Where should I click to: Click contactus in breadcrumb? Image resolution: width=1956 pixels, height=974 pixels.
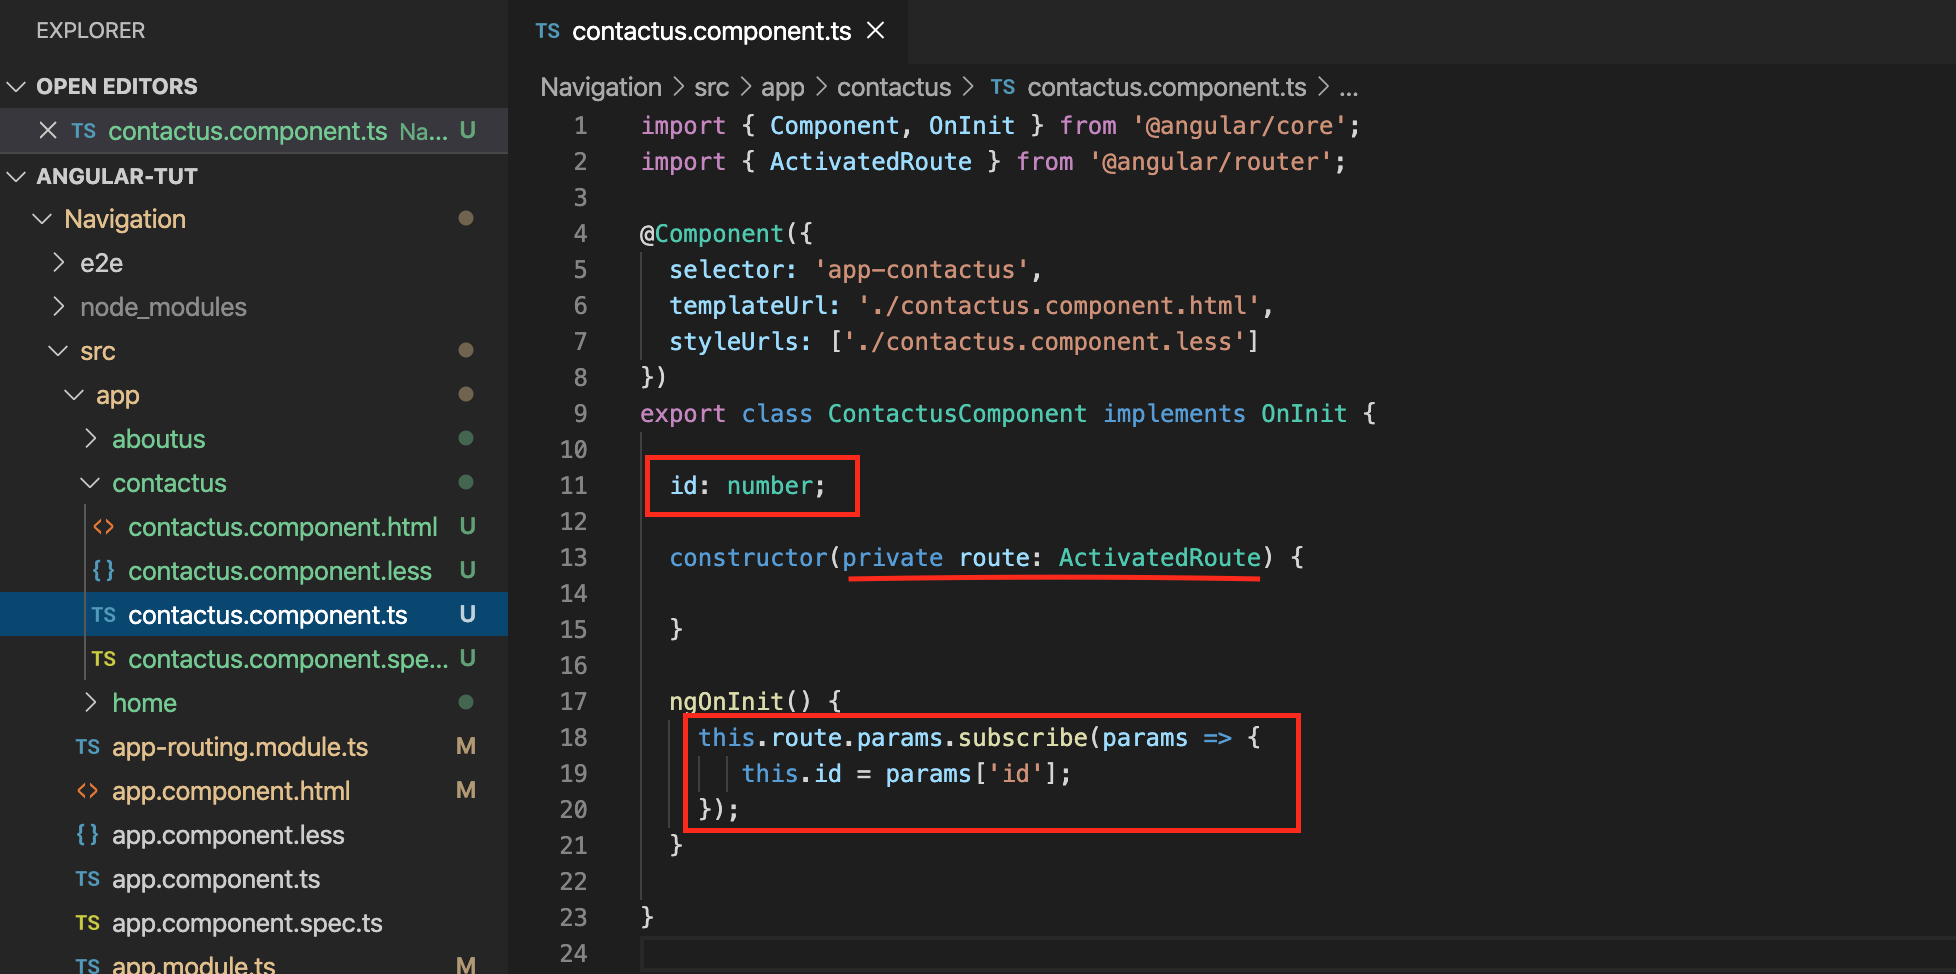pos(894,87)
